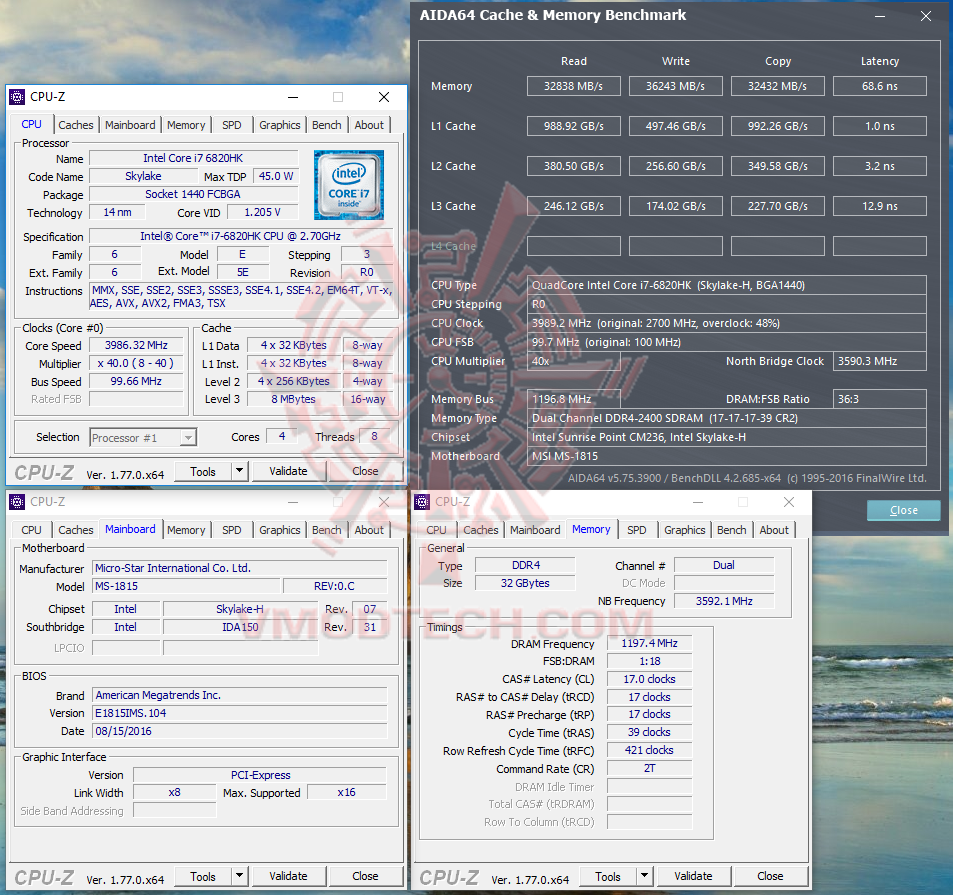Open Tools dropdown arrow in Memory CPU-Z window

point(644,876)
